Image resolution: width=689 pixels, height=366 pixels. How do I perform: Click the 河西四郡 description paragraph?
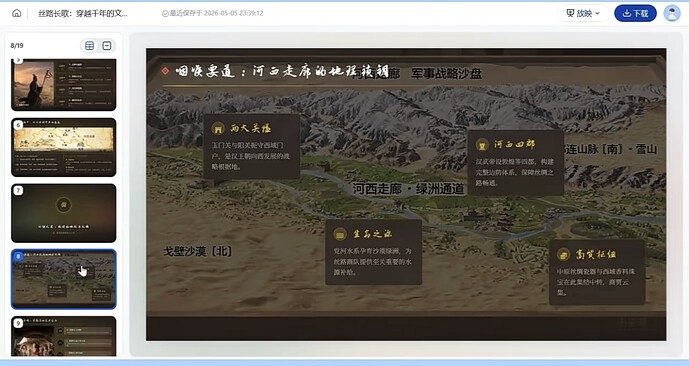pyautogui.click(x=515, y=172)
